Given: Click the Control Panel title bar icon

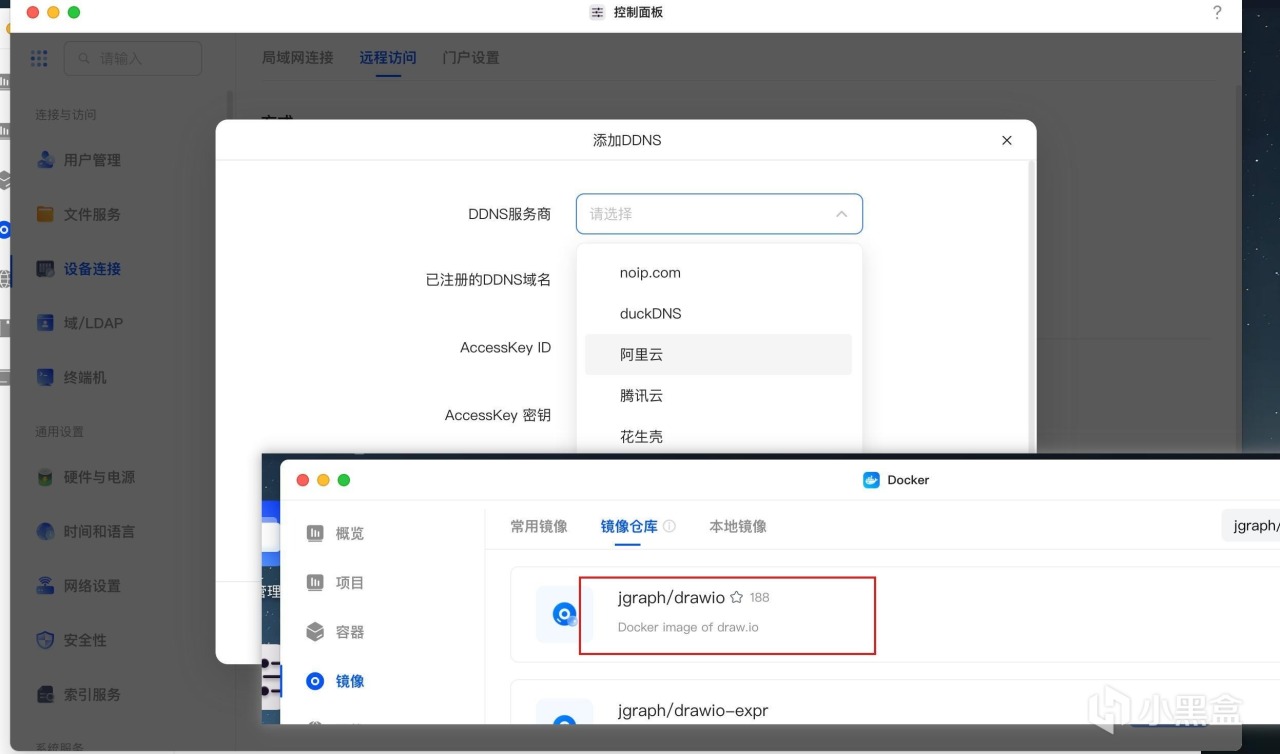Looking at the screenshot, I should [597, 13].
